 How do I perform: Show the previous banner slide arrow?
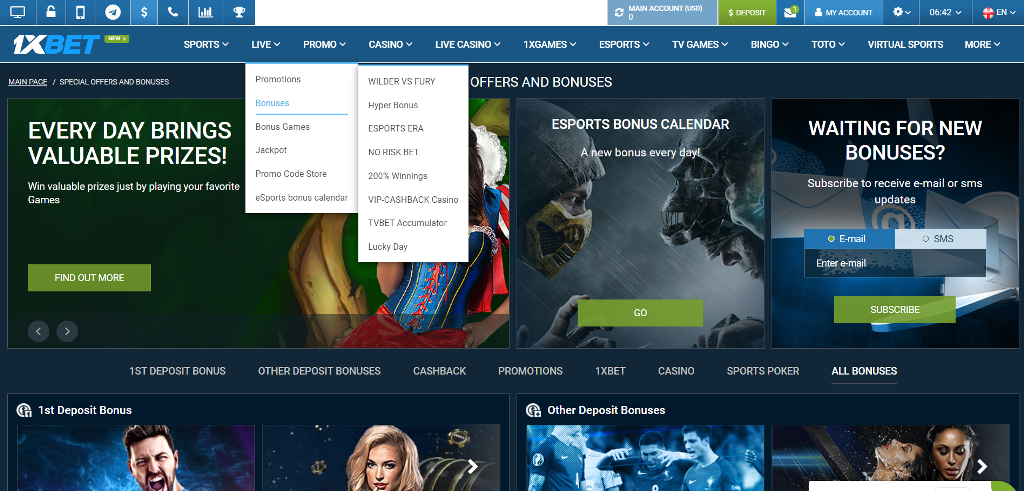click(x=39, y=331)
